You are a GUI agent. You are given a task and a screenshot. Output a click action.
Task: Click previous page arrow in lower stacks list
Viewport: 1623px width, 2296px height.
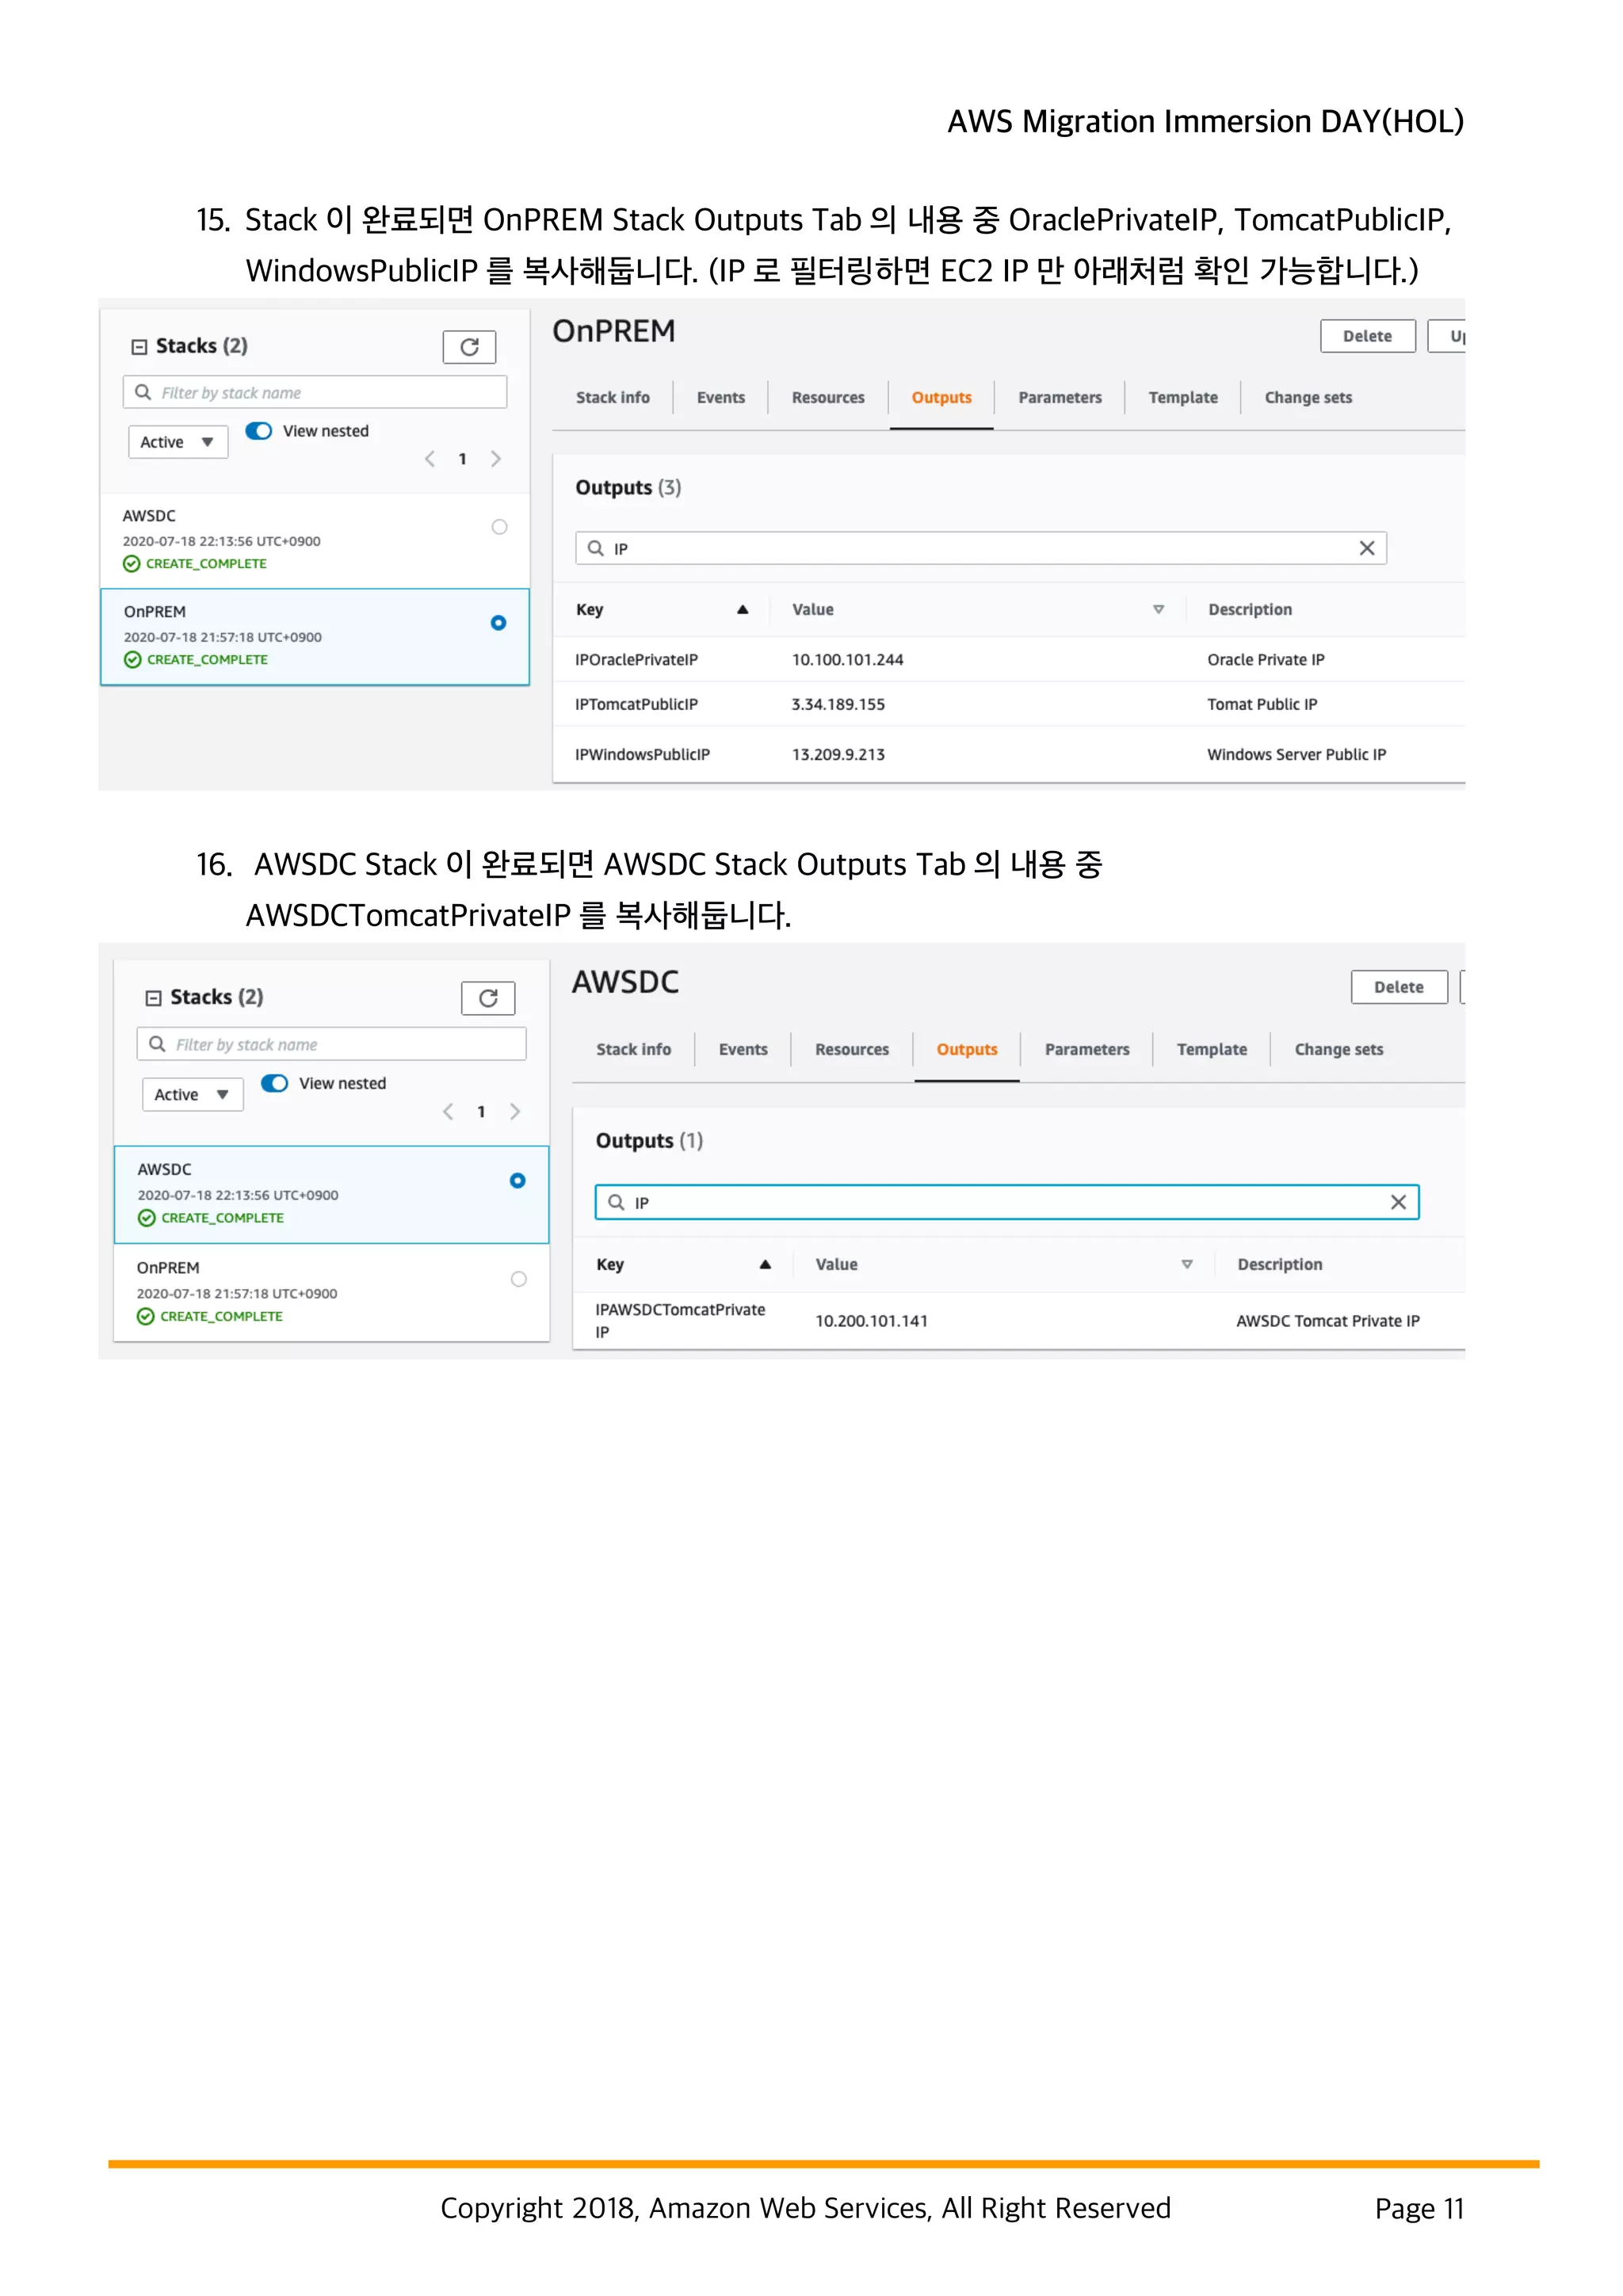click(x=448, y=1112)
